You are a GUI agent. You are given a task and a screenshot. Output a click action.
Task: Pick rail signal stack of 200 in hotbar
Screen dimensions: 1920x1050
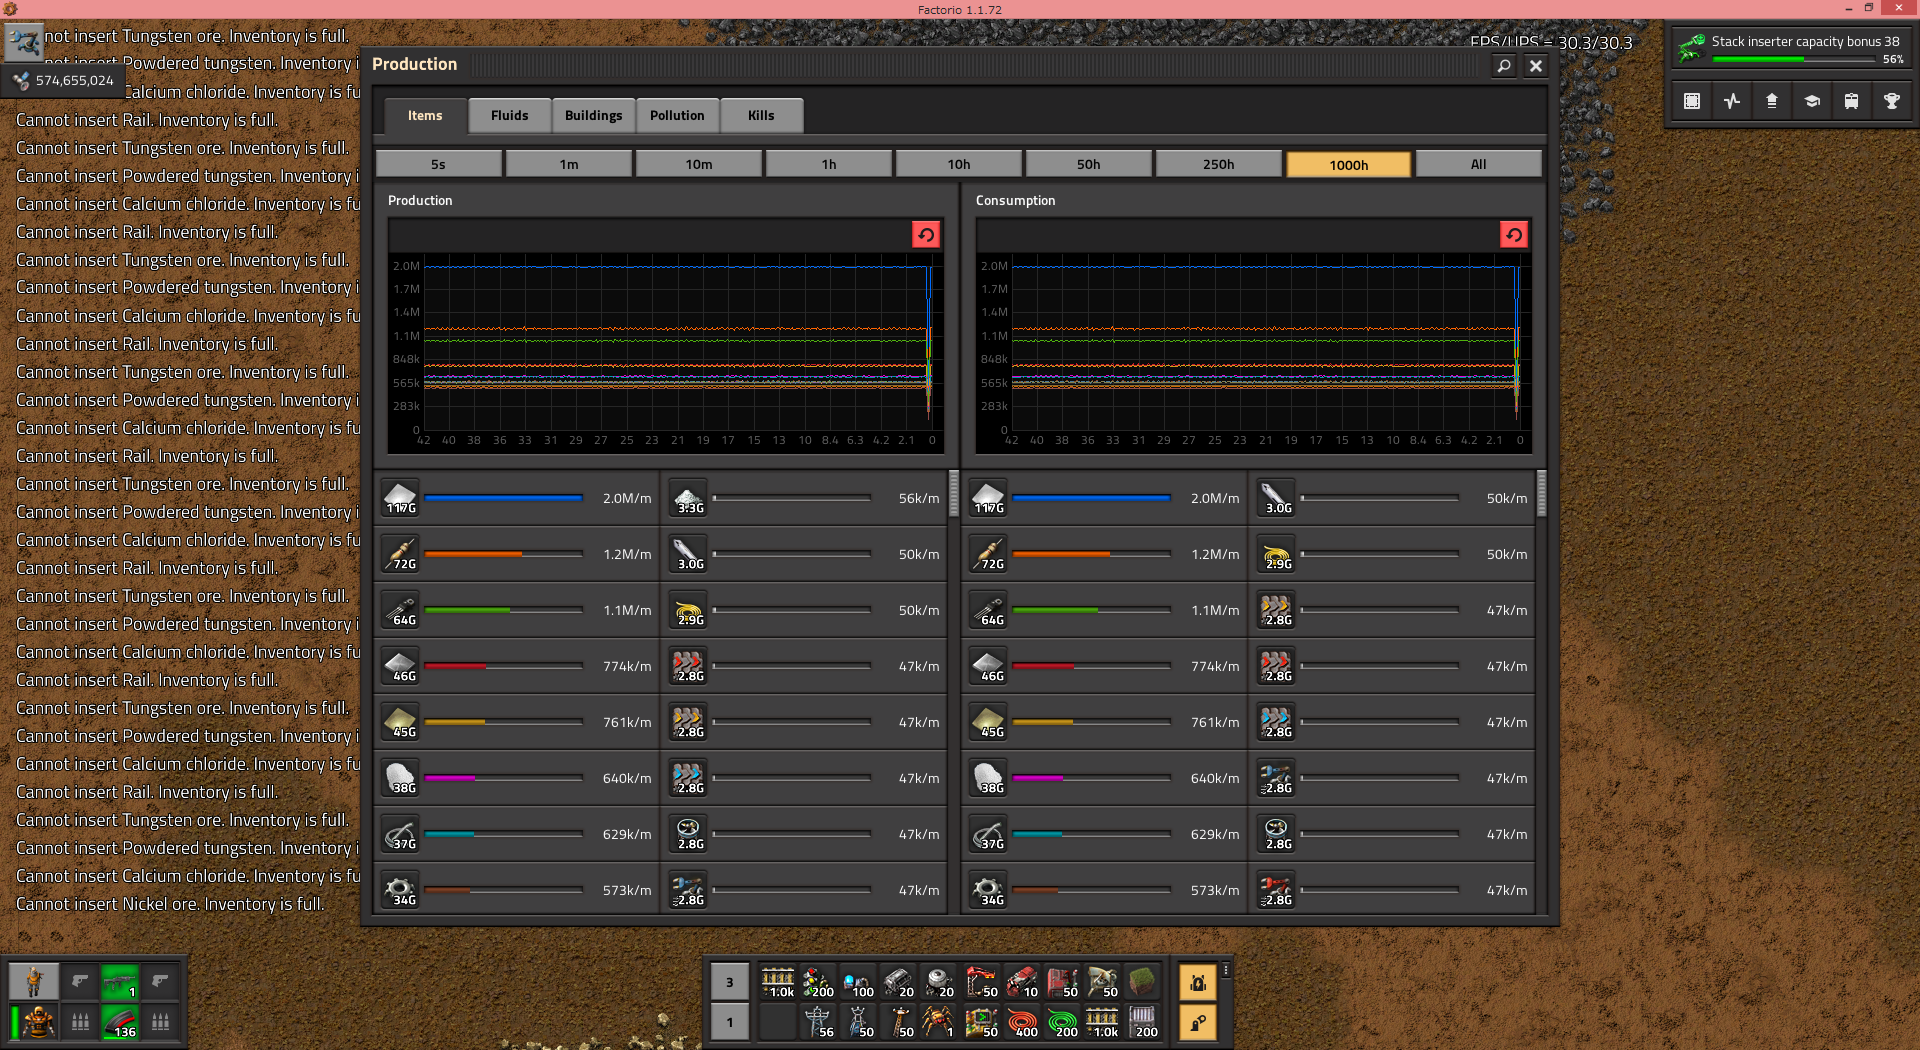coord(818,982)
